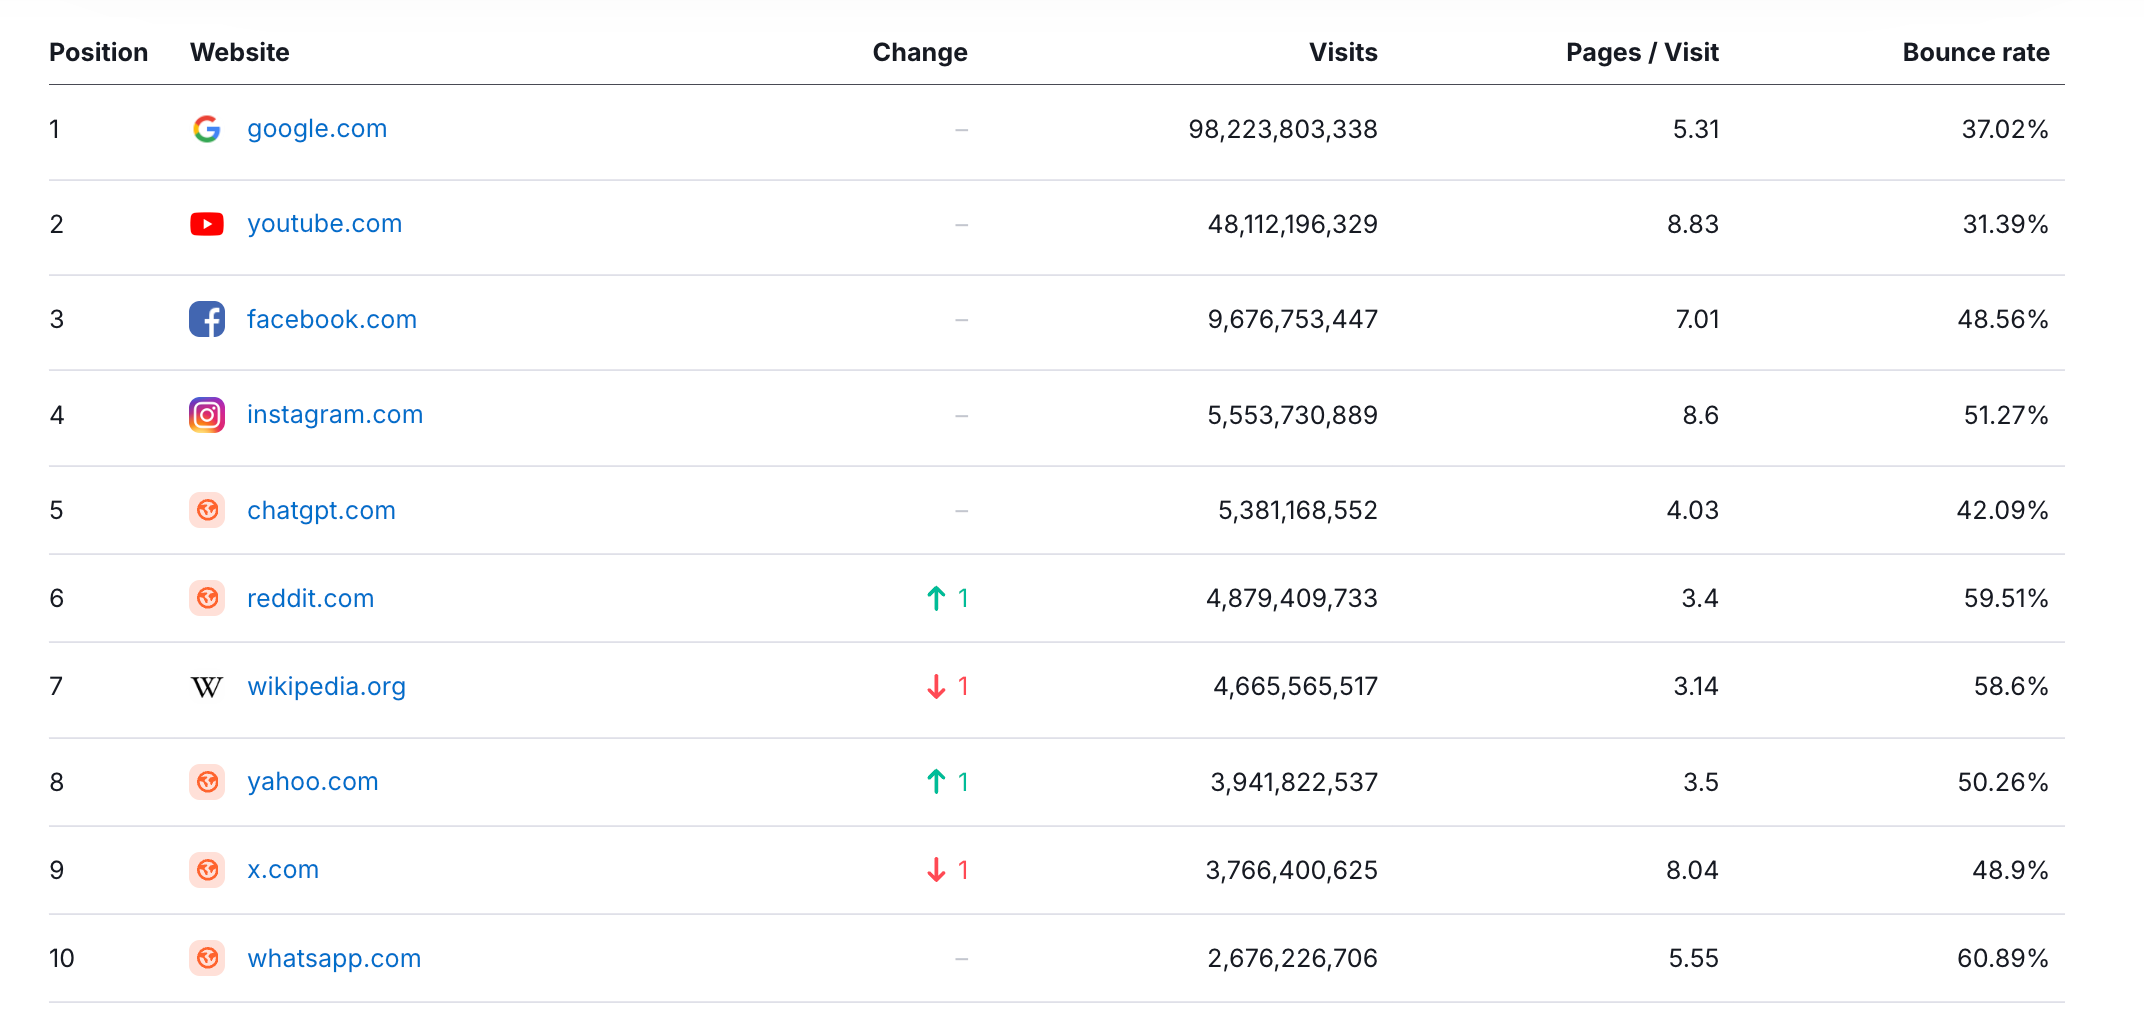Select visits value 5,553,730,889
The width and height of the screenshot is (2144, 1010).
pyautogui.click(x=1292, y=416)
